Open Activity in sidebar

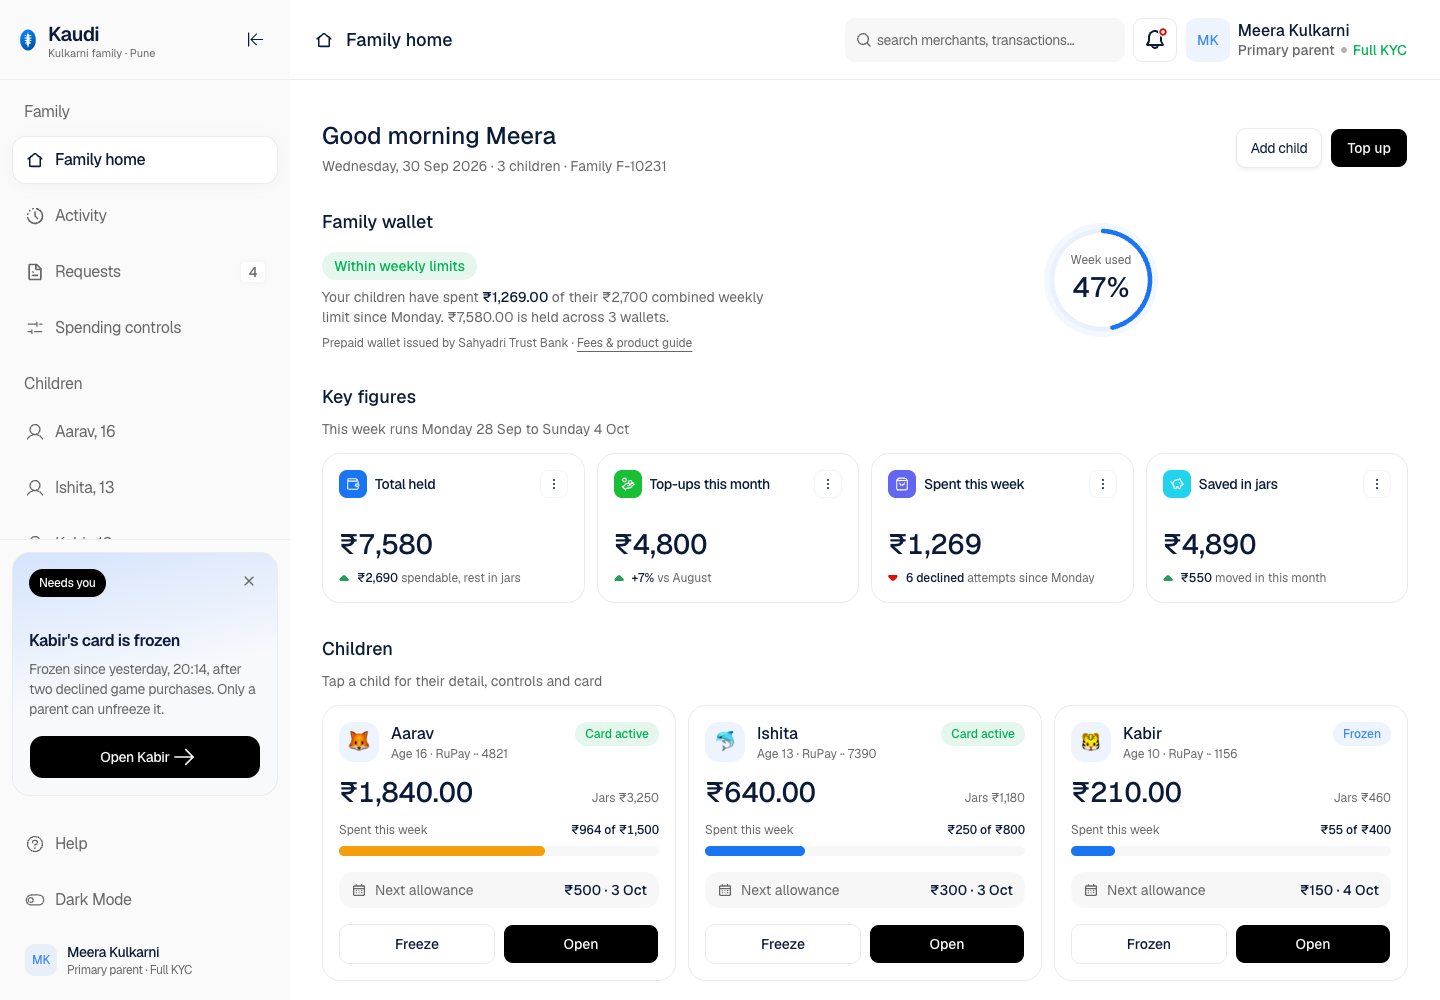145,216
